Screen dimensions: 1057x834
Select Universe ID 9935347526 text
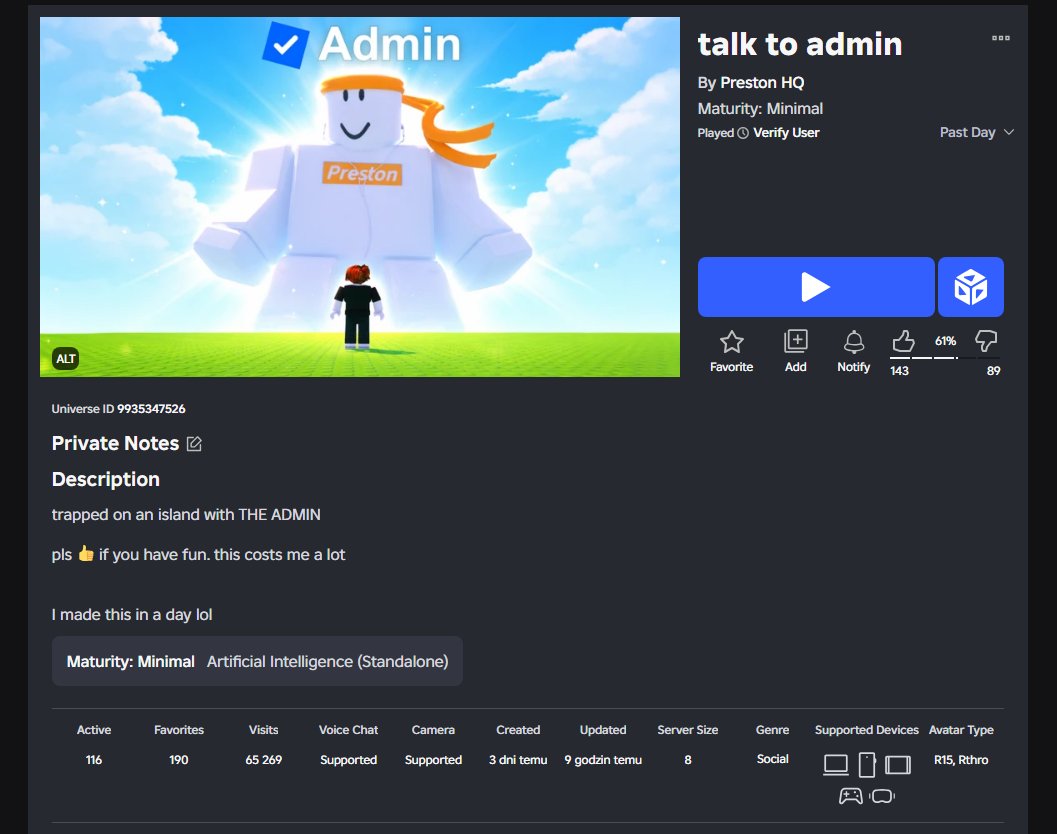(119, 409)
